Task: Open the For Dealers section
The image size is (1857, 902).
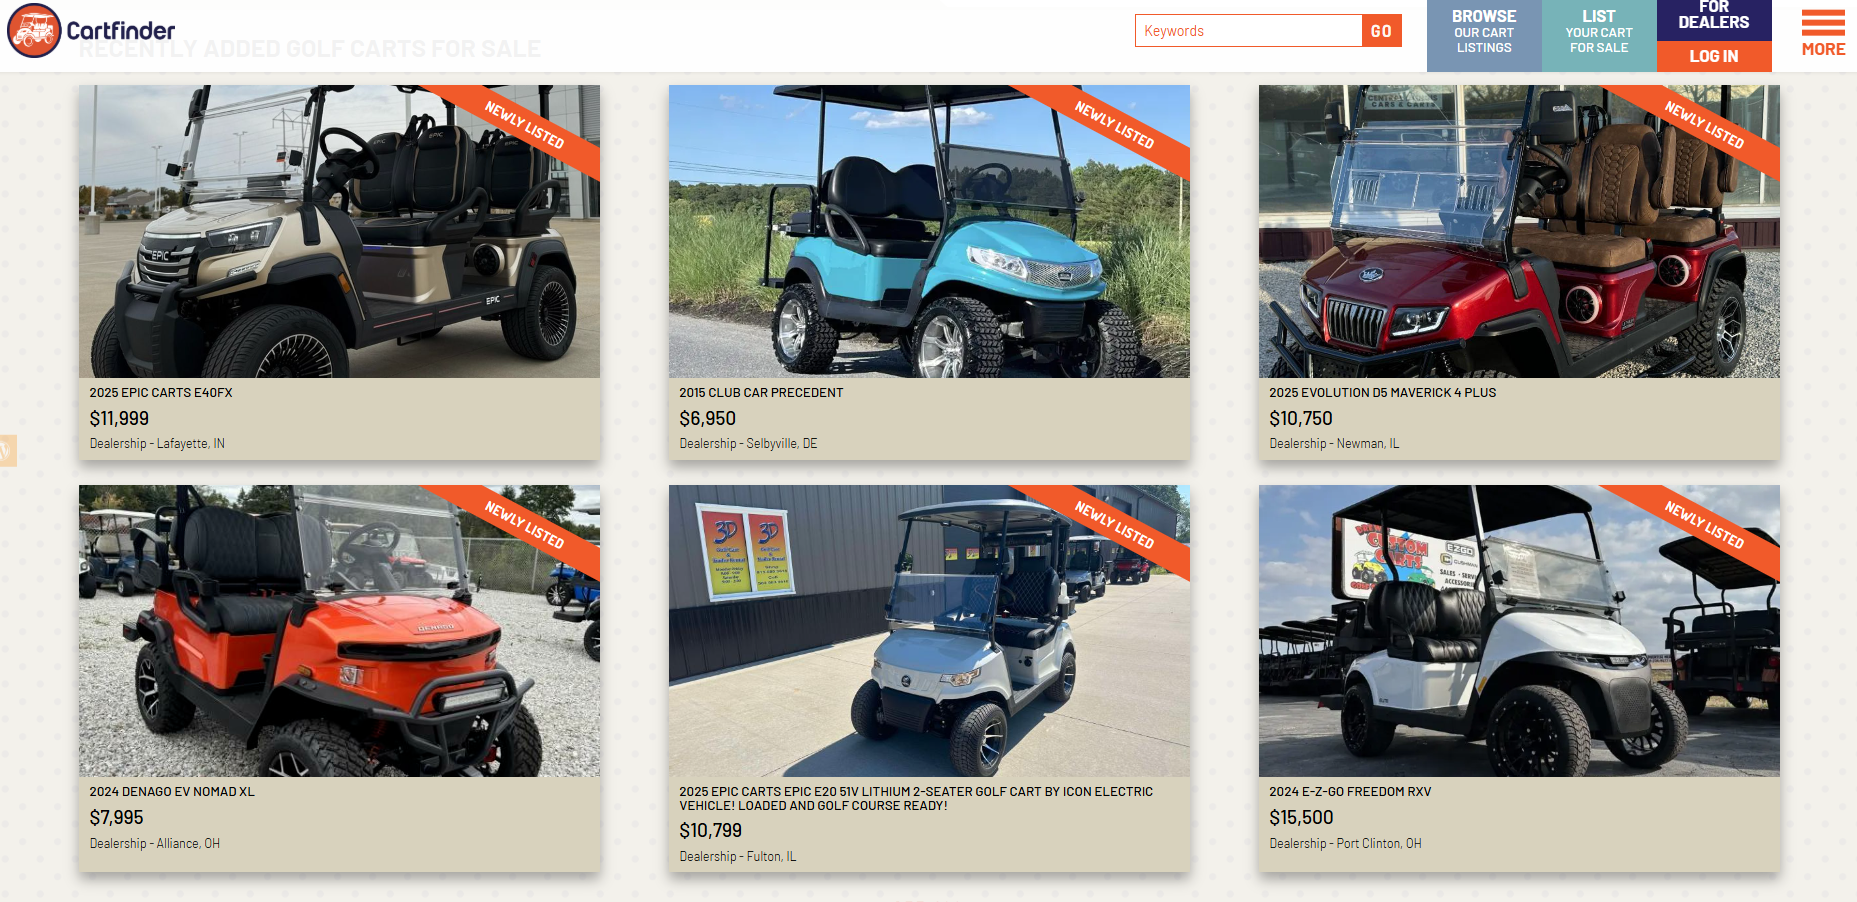Action: (x=1714, y=18)
